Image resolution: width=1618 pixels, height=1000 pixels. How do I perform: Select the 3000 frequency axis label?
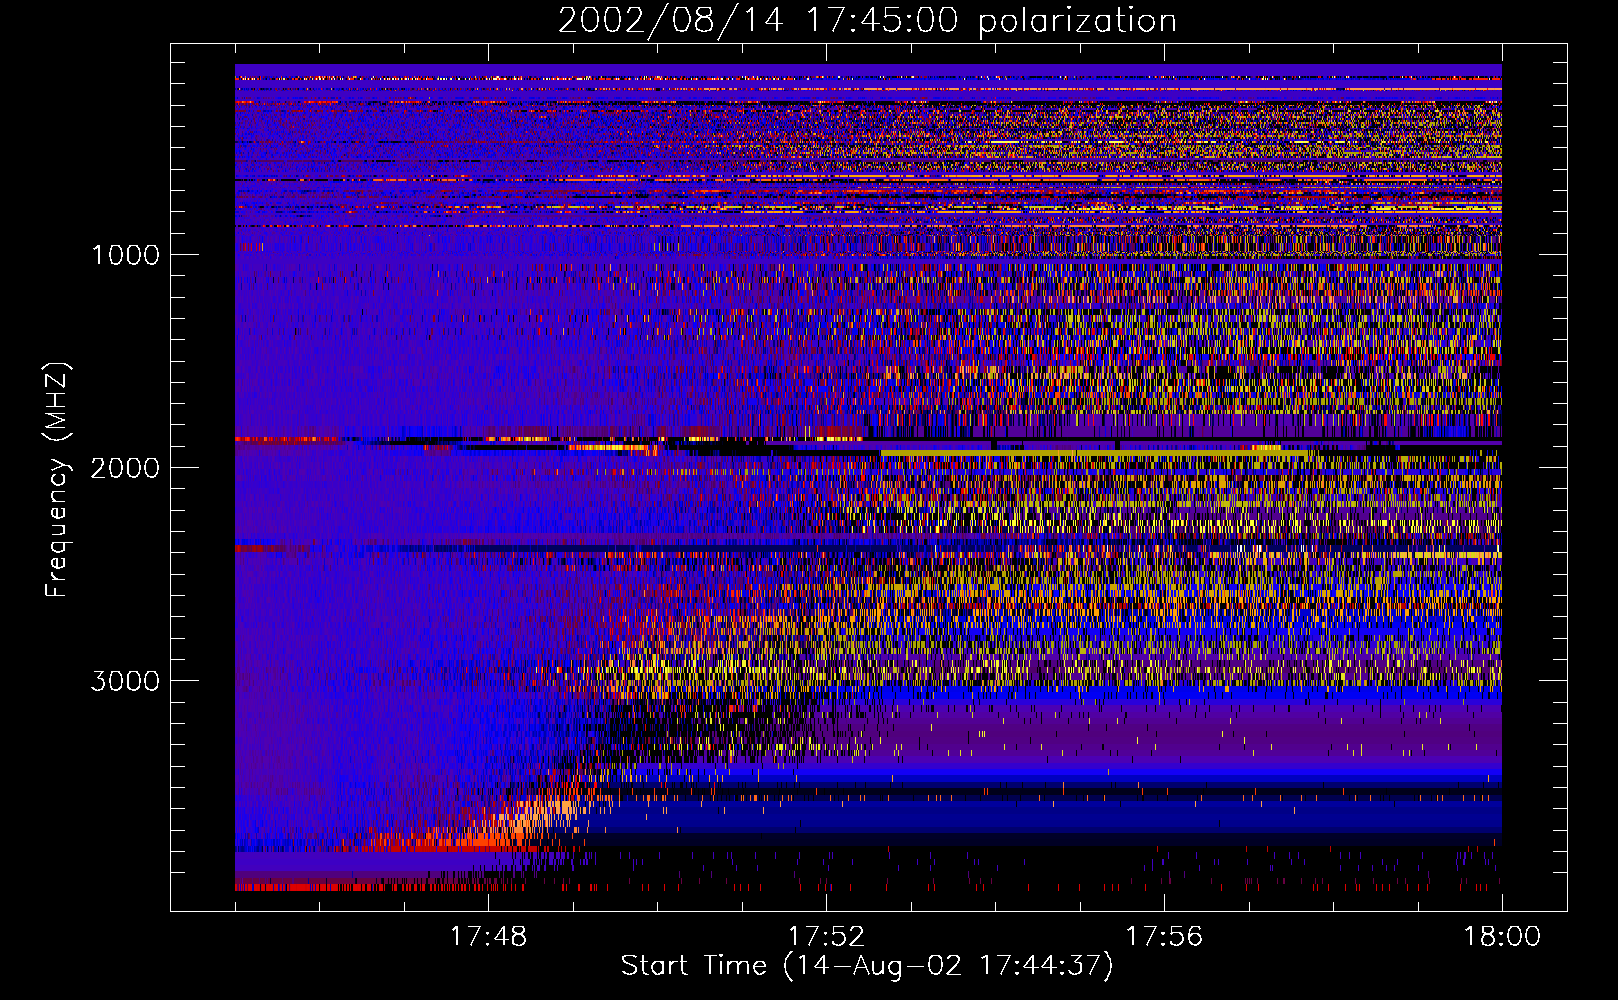click(125, 681)
